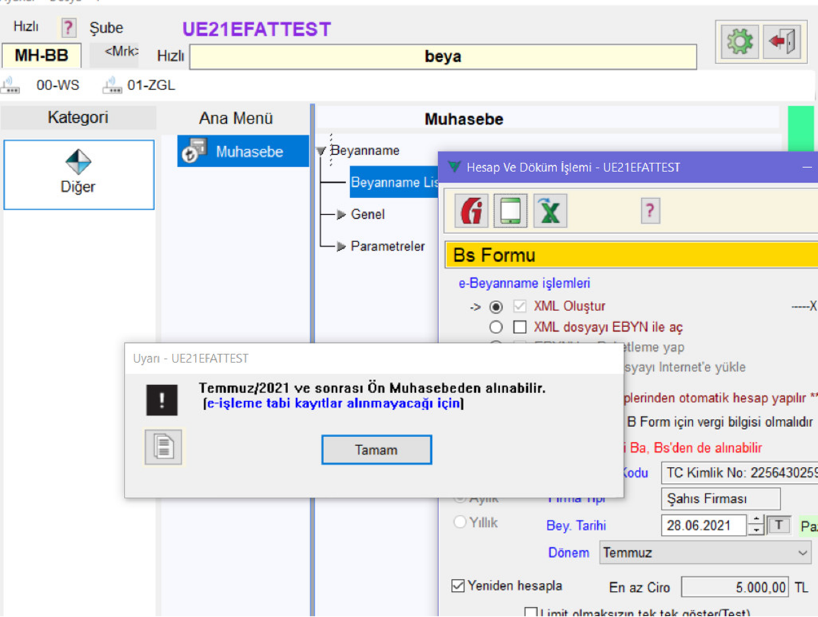
Task: Open the Dönem dropdown showing Temmuz
Action: click(x=706, y=552)
